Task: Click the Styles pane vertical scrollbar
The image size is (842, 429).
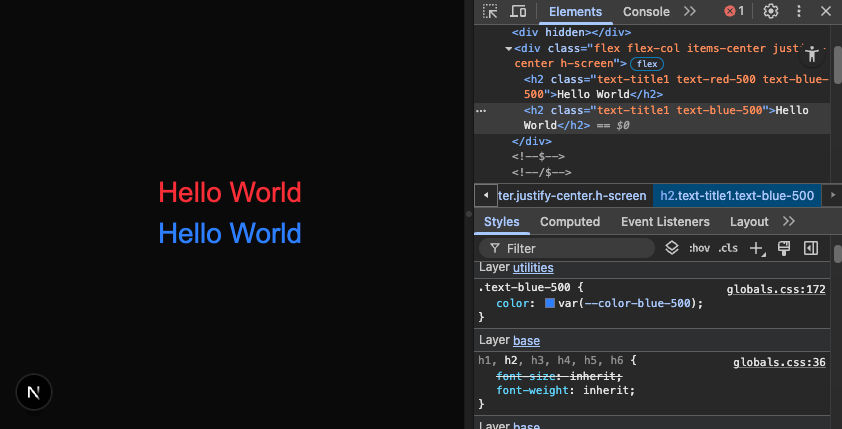Action: [837, 253]
